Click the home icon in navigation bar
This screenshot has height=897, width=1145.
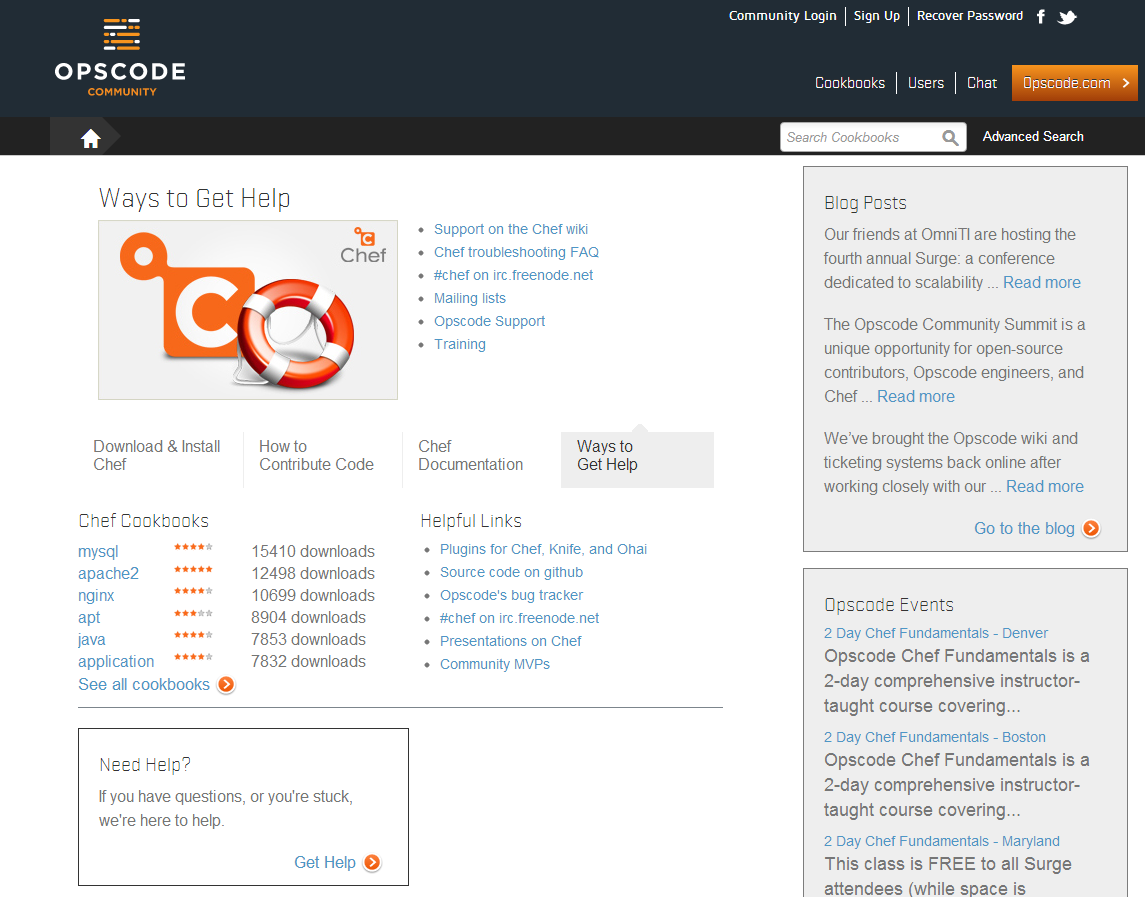pyautogui.click(x=90, y=138)
